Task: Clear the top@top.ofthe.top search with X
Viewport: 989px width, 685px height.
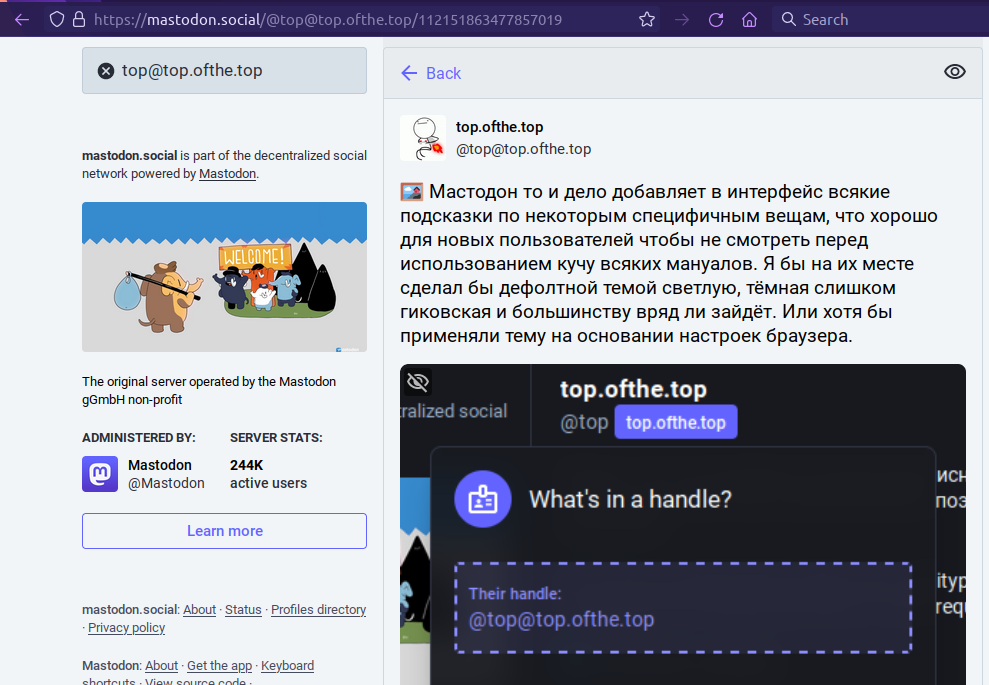Action: pyautogui.click(x=106, y=71)
